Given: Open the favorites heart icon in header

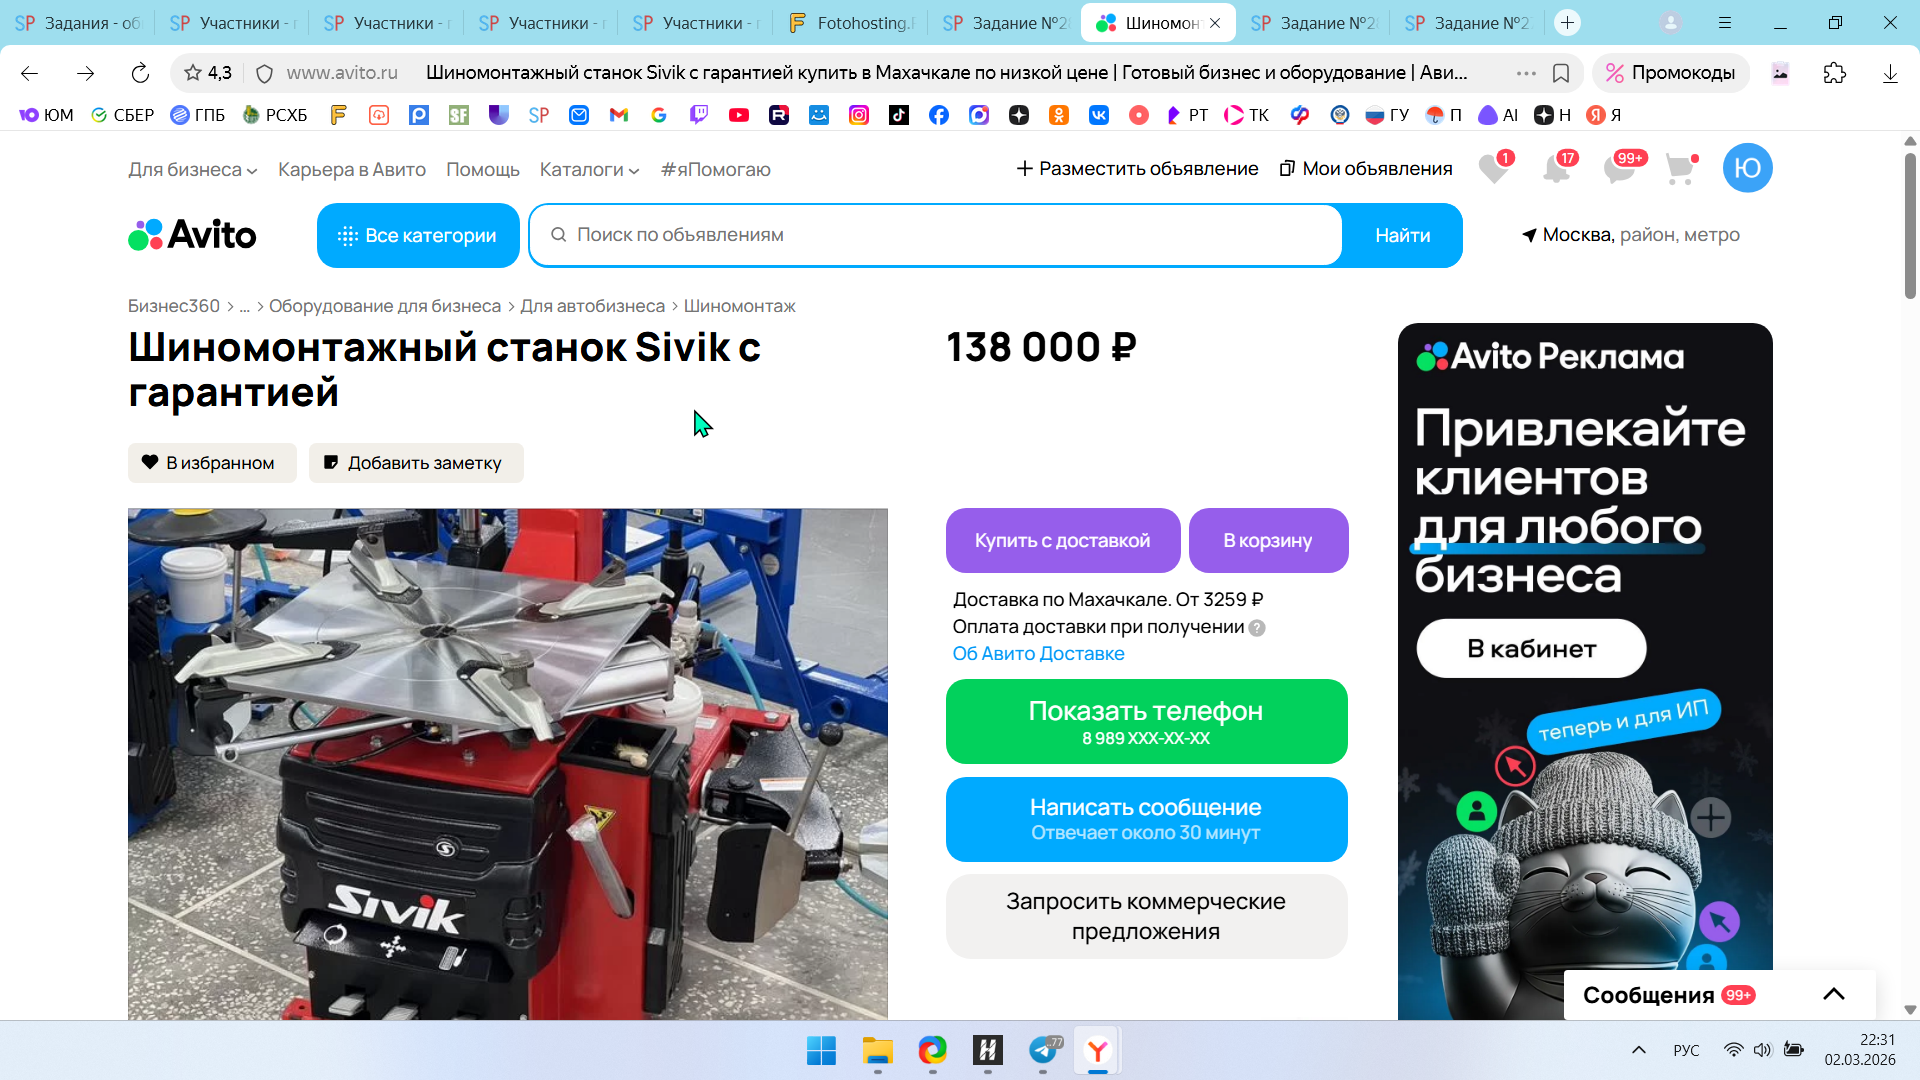Looking at the screenshot, I should [x=1494, y=169].
